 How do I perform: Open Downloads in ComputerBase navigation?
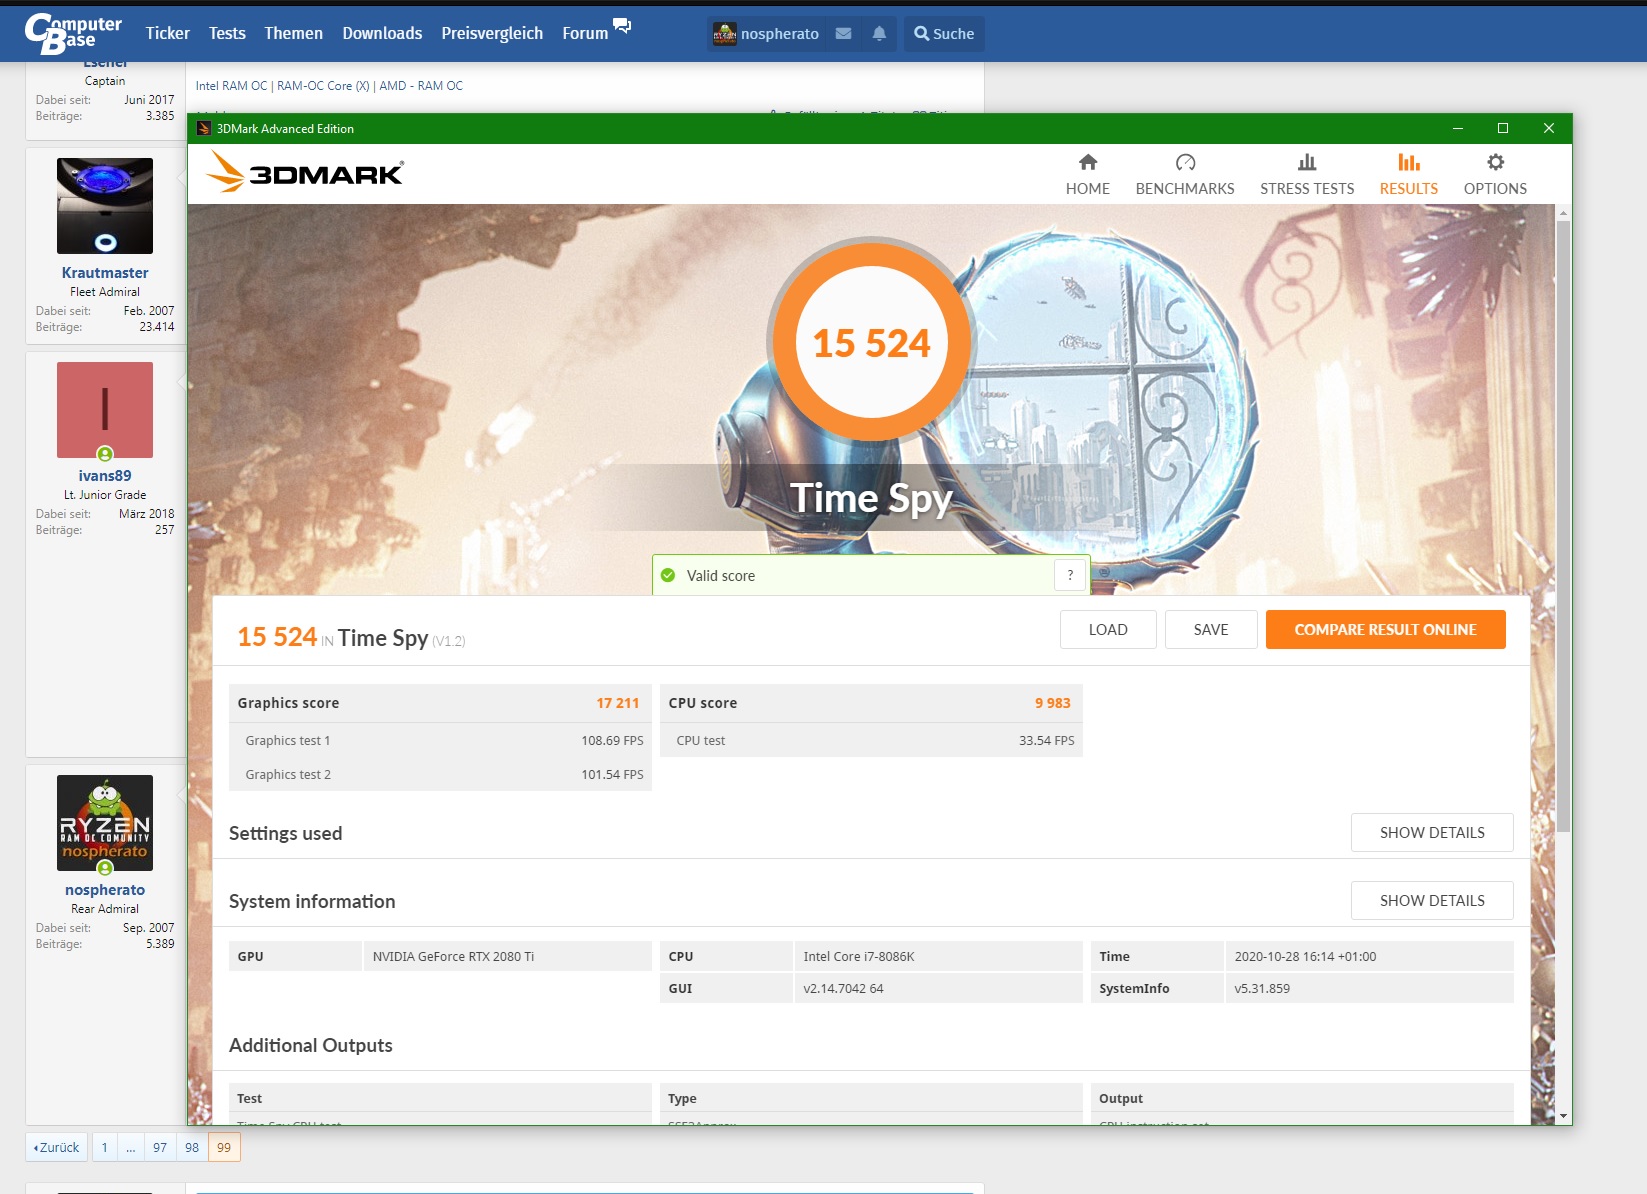point(382,33)
